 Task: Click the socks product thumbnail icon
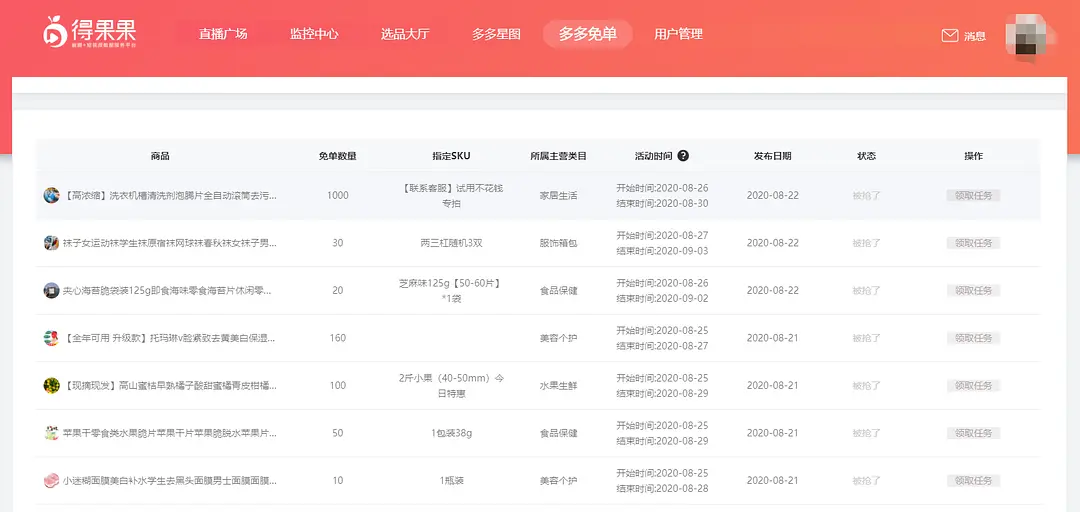coord(52,243)
